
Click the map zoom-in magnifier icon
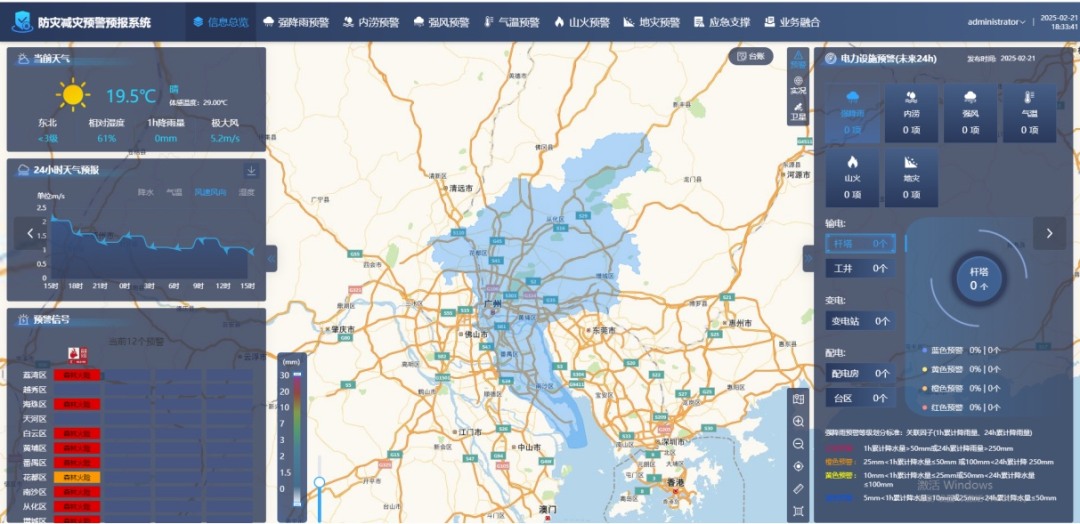[x=797, y=421]
